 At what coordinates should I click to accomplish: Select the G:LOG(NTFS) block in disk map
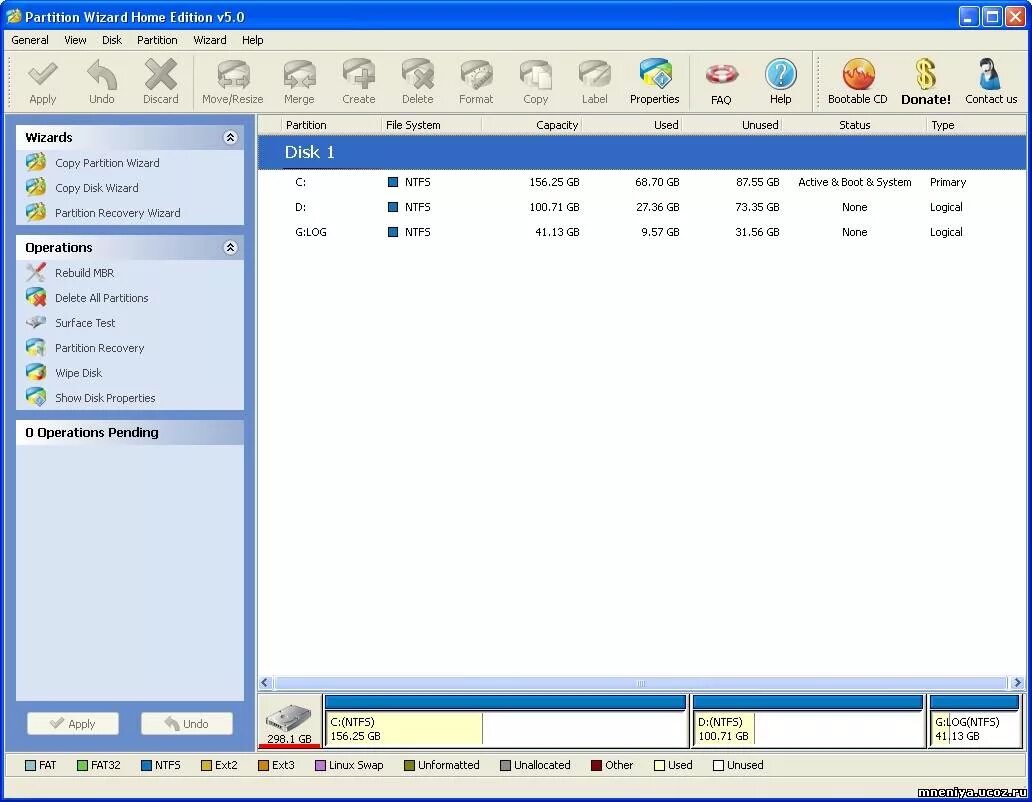[975, 722]
